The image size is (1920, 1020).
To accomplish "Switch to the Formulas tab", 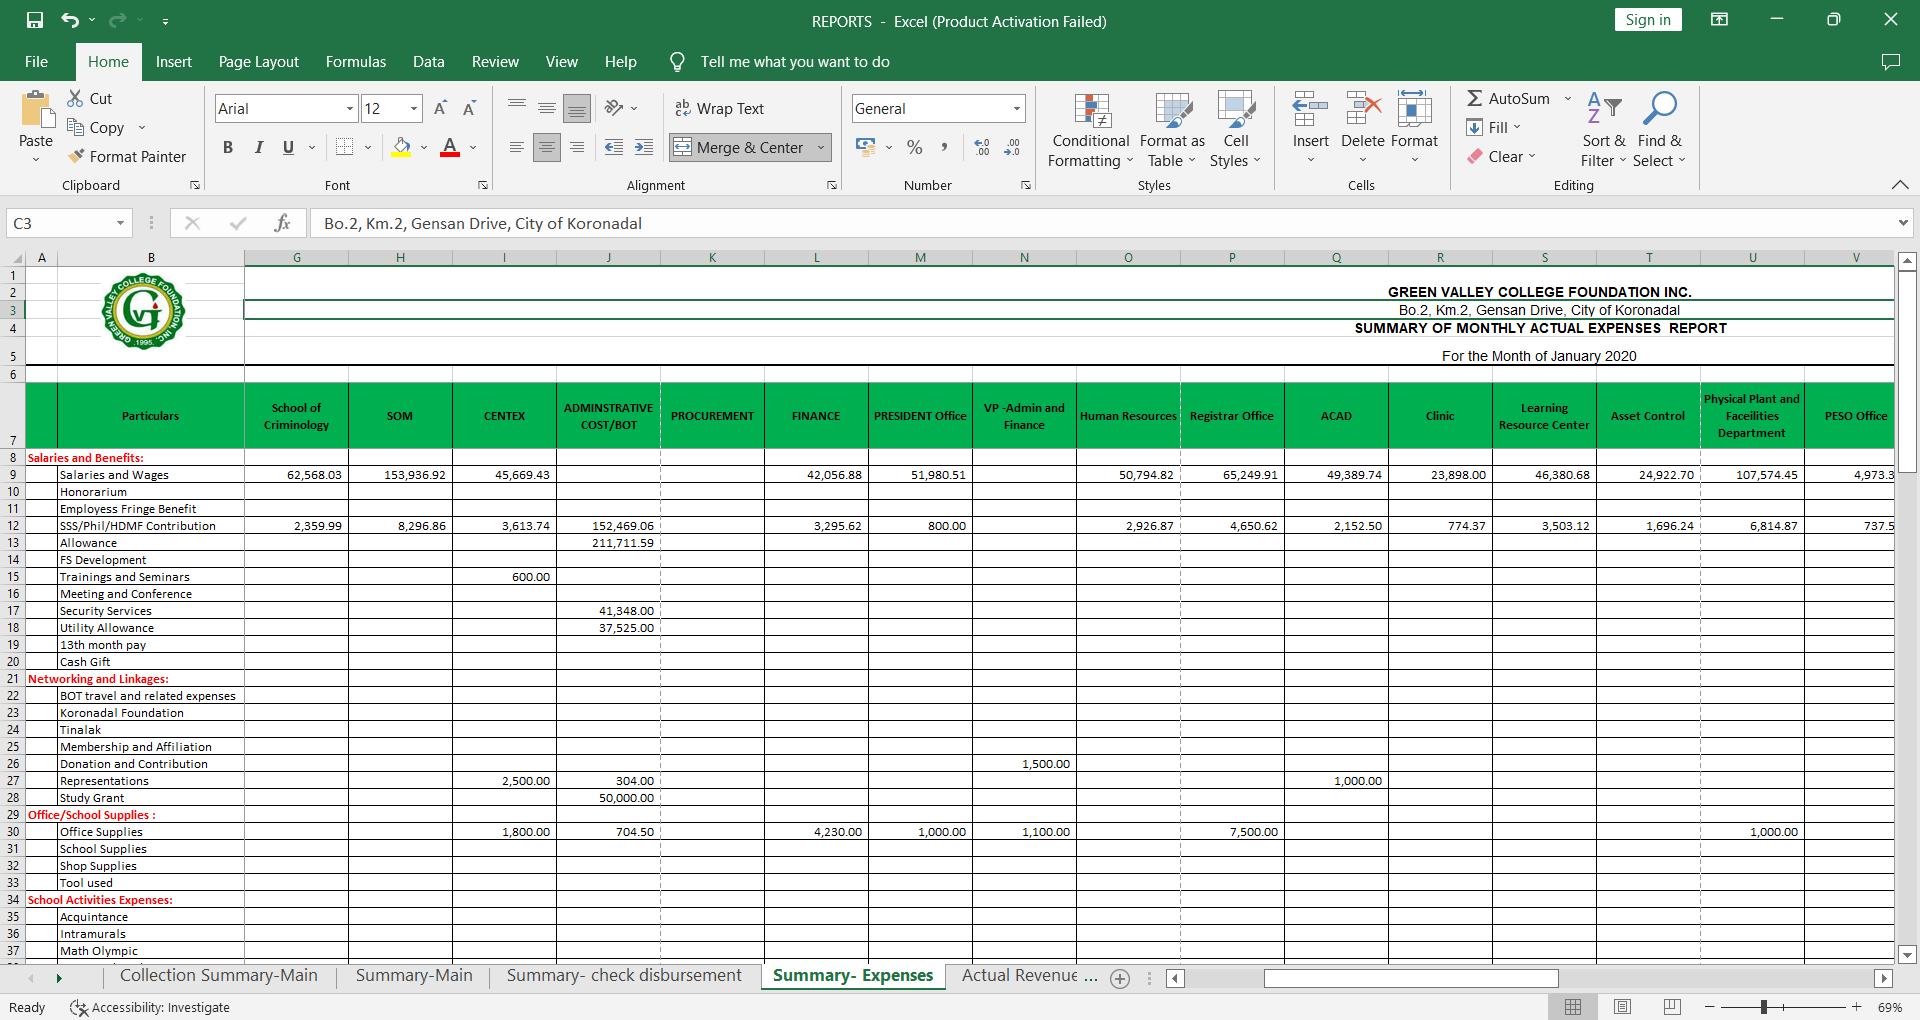I will (356, 62).
